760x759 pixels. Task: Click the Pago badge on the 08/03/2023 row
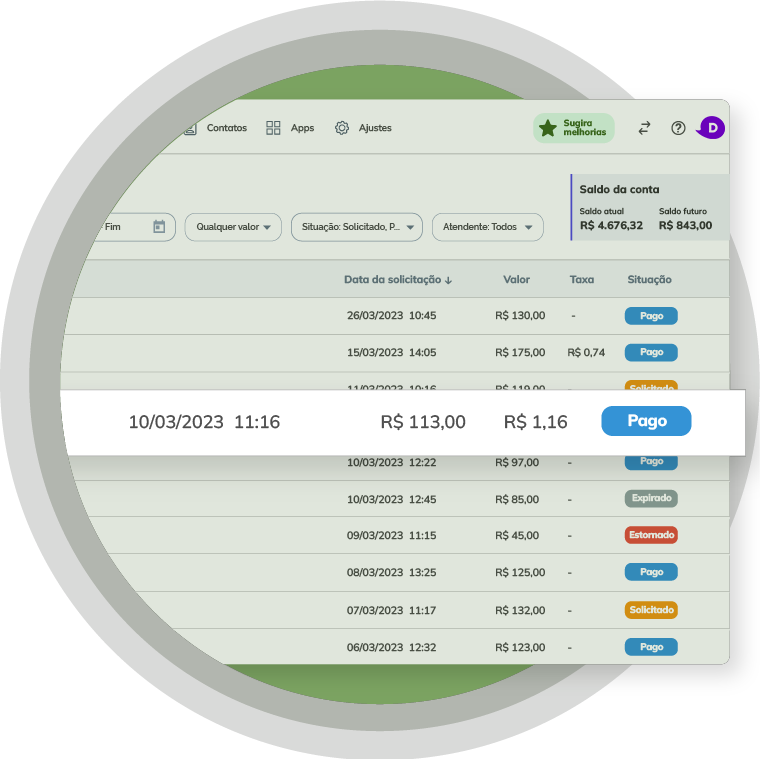pos(651,572)
